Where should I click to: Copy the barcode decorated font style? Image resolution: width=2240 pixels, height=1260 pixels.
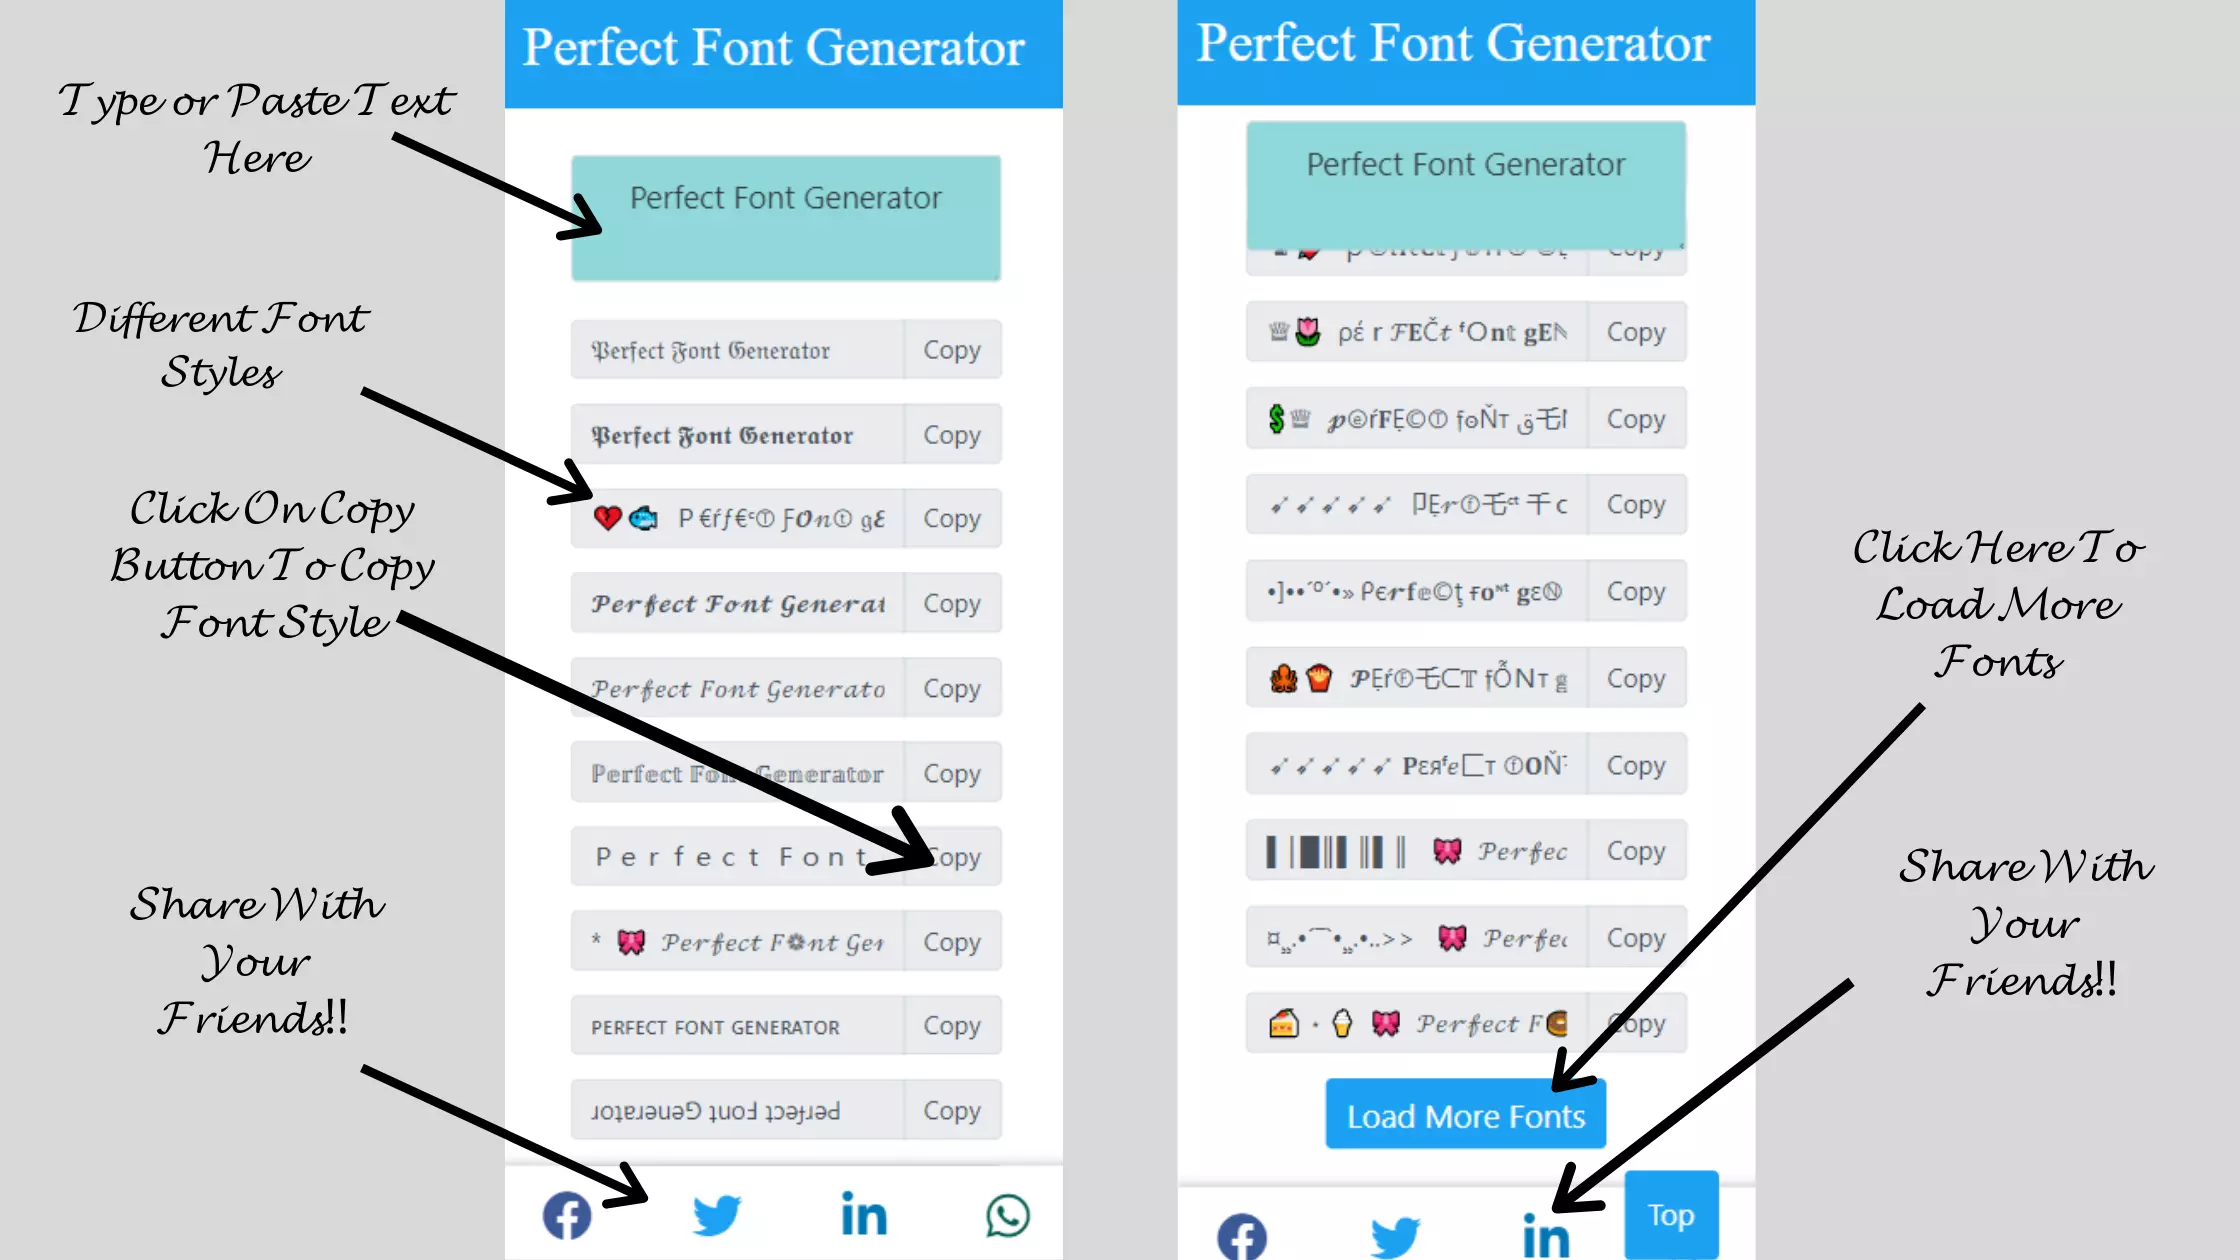(x=1635, y=851)
